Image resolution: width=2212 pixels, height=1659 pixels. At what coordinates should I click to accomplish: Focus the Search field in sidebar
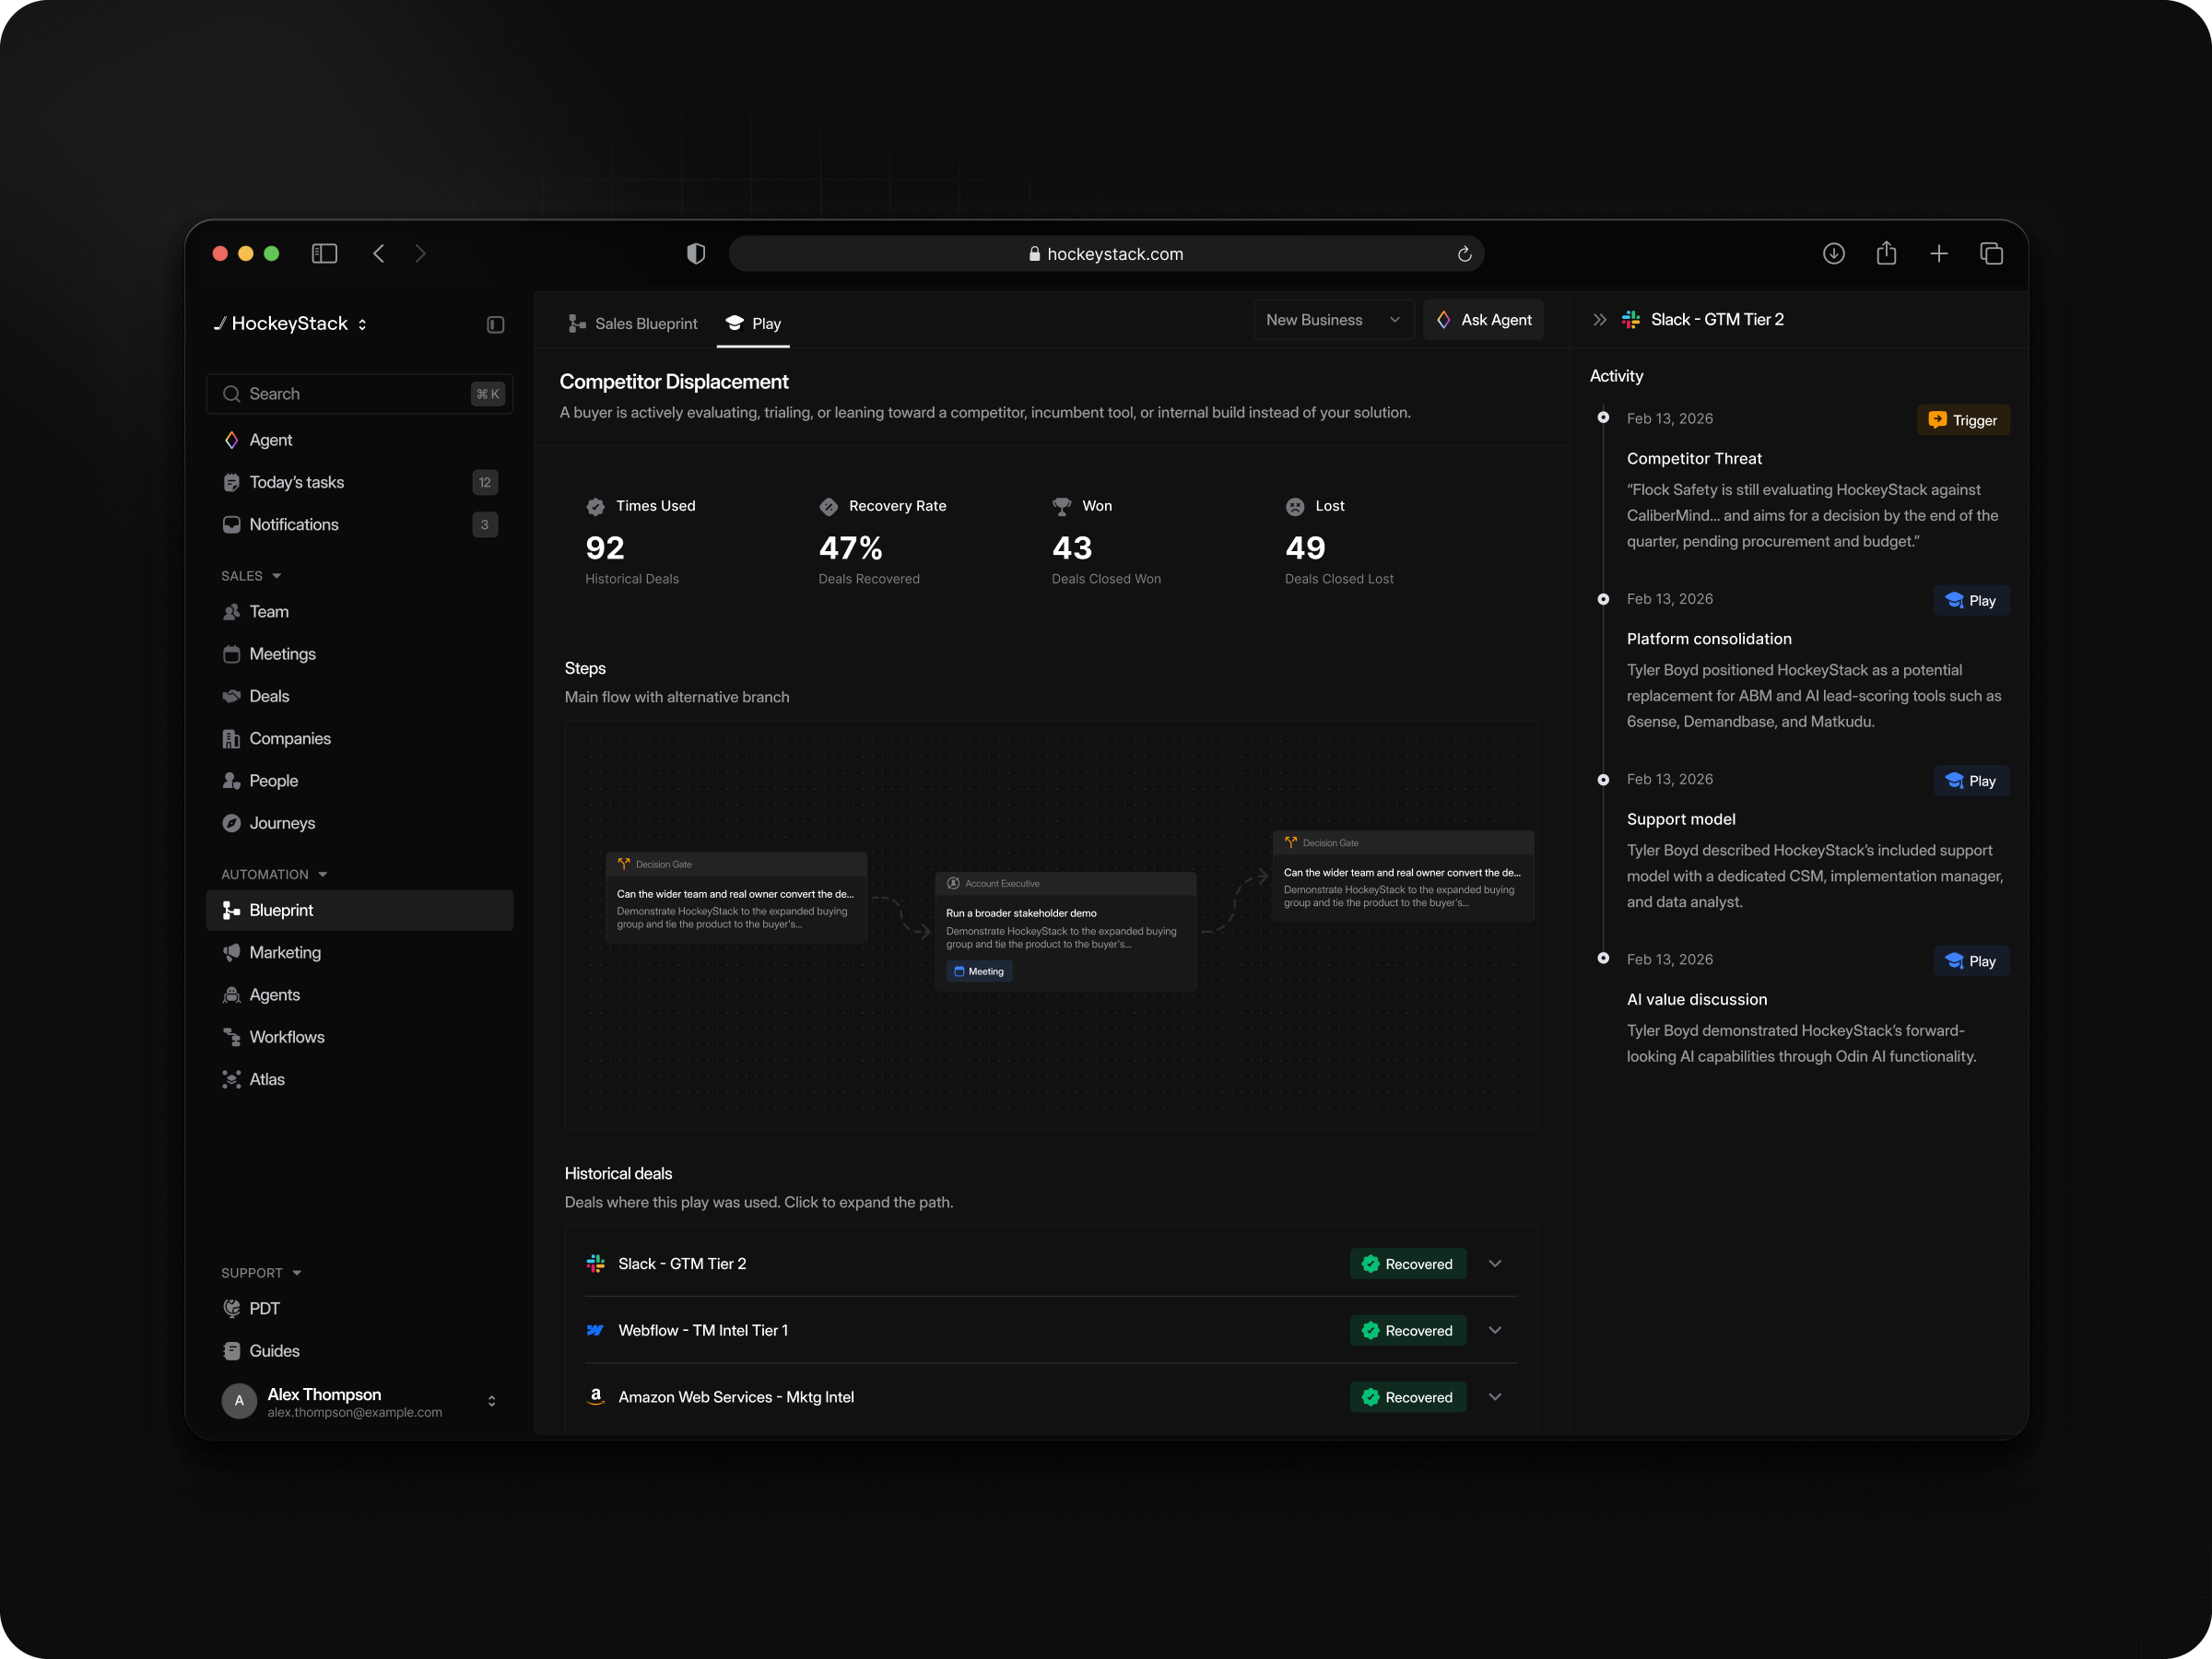click(359, 394)
